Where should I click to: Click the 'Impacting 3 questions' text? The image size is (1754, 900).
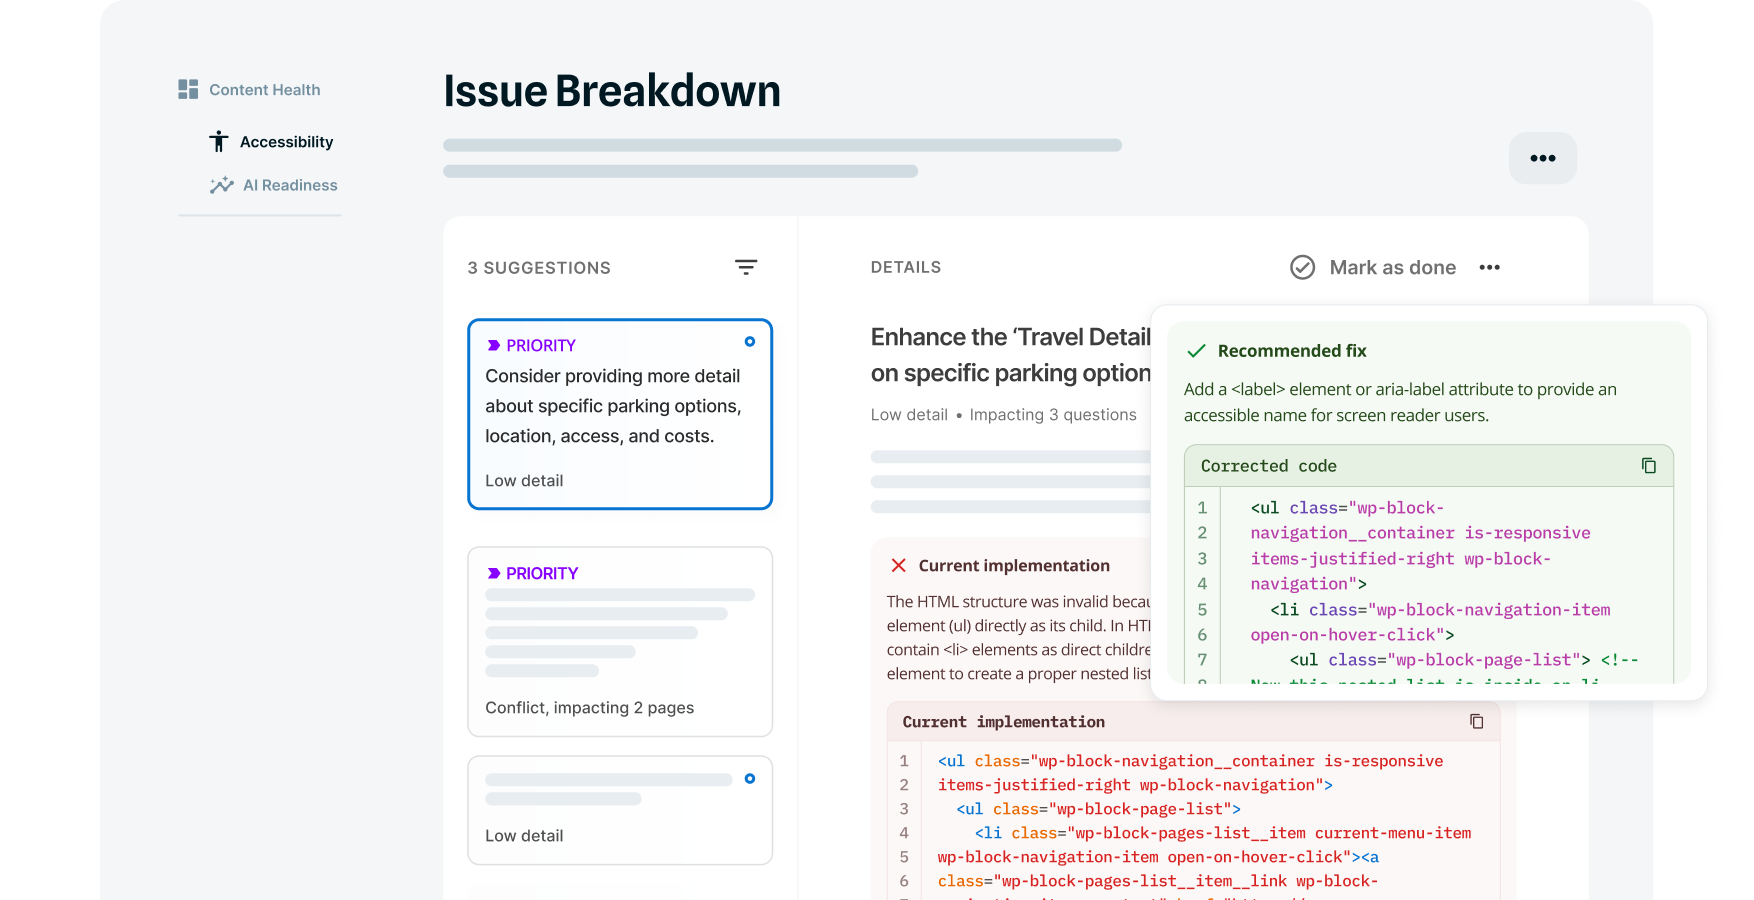[x=1053, y=415]
